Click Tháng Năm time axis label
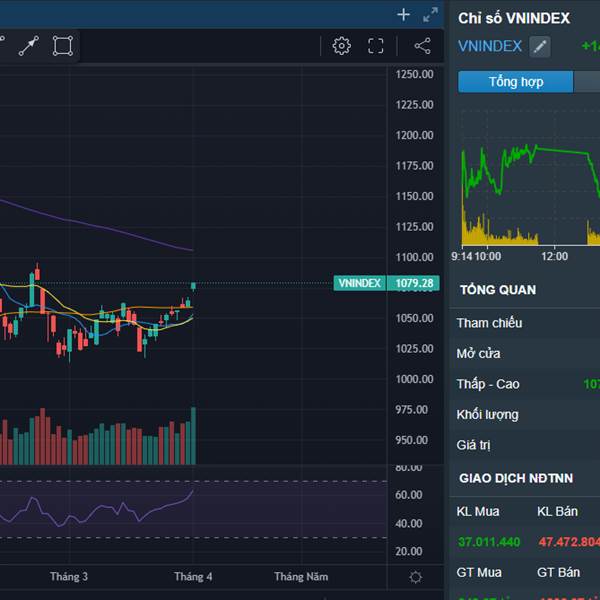This screenshot has height=600, width=600. click(301, 577)
